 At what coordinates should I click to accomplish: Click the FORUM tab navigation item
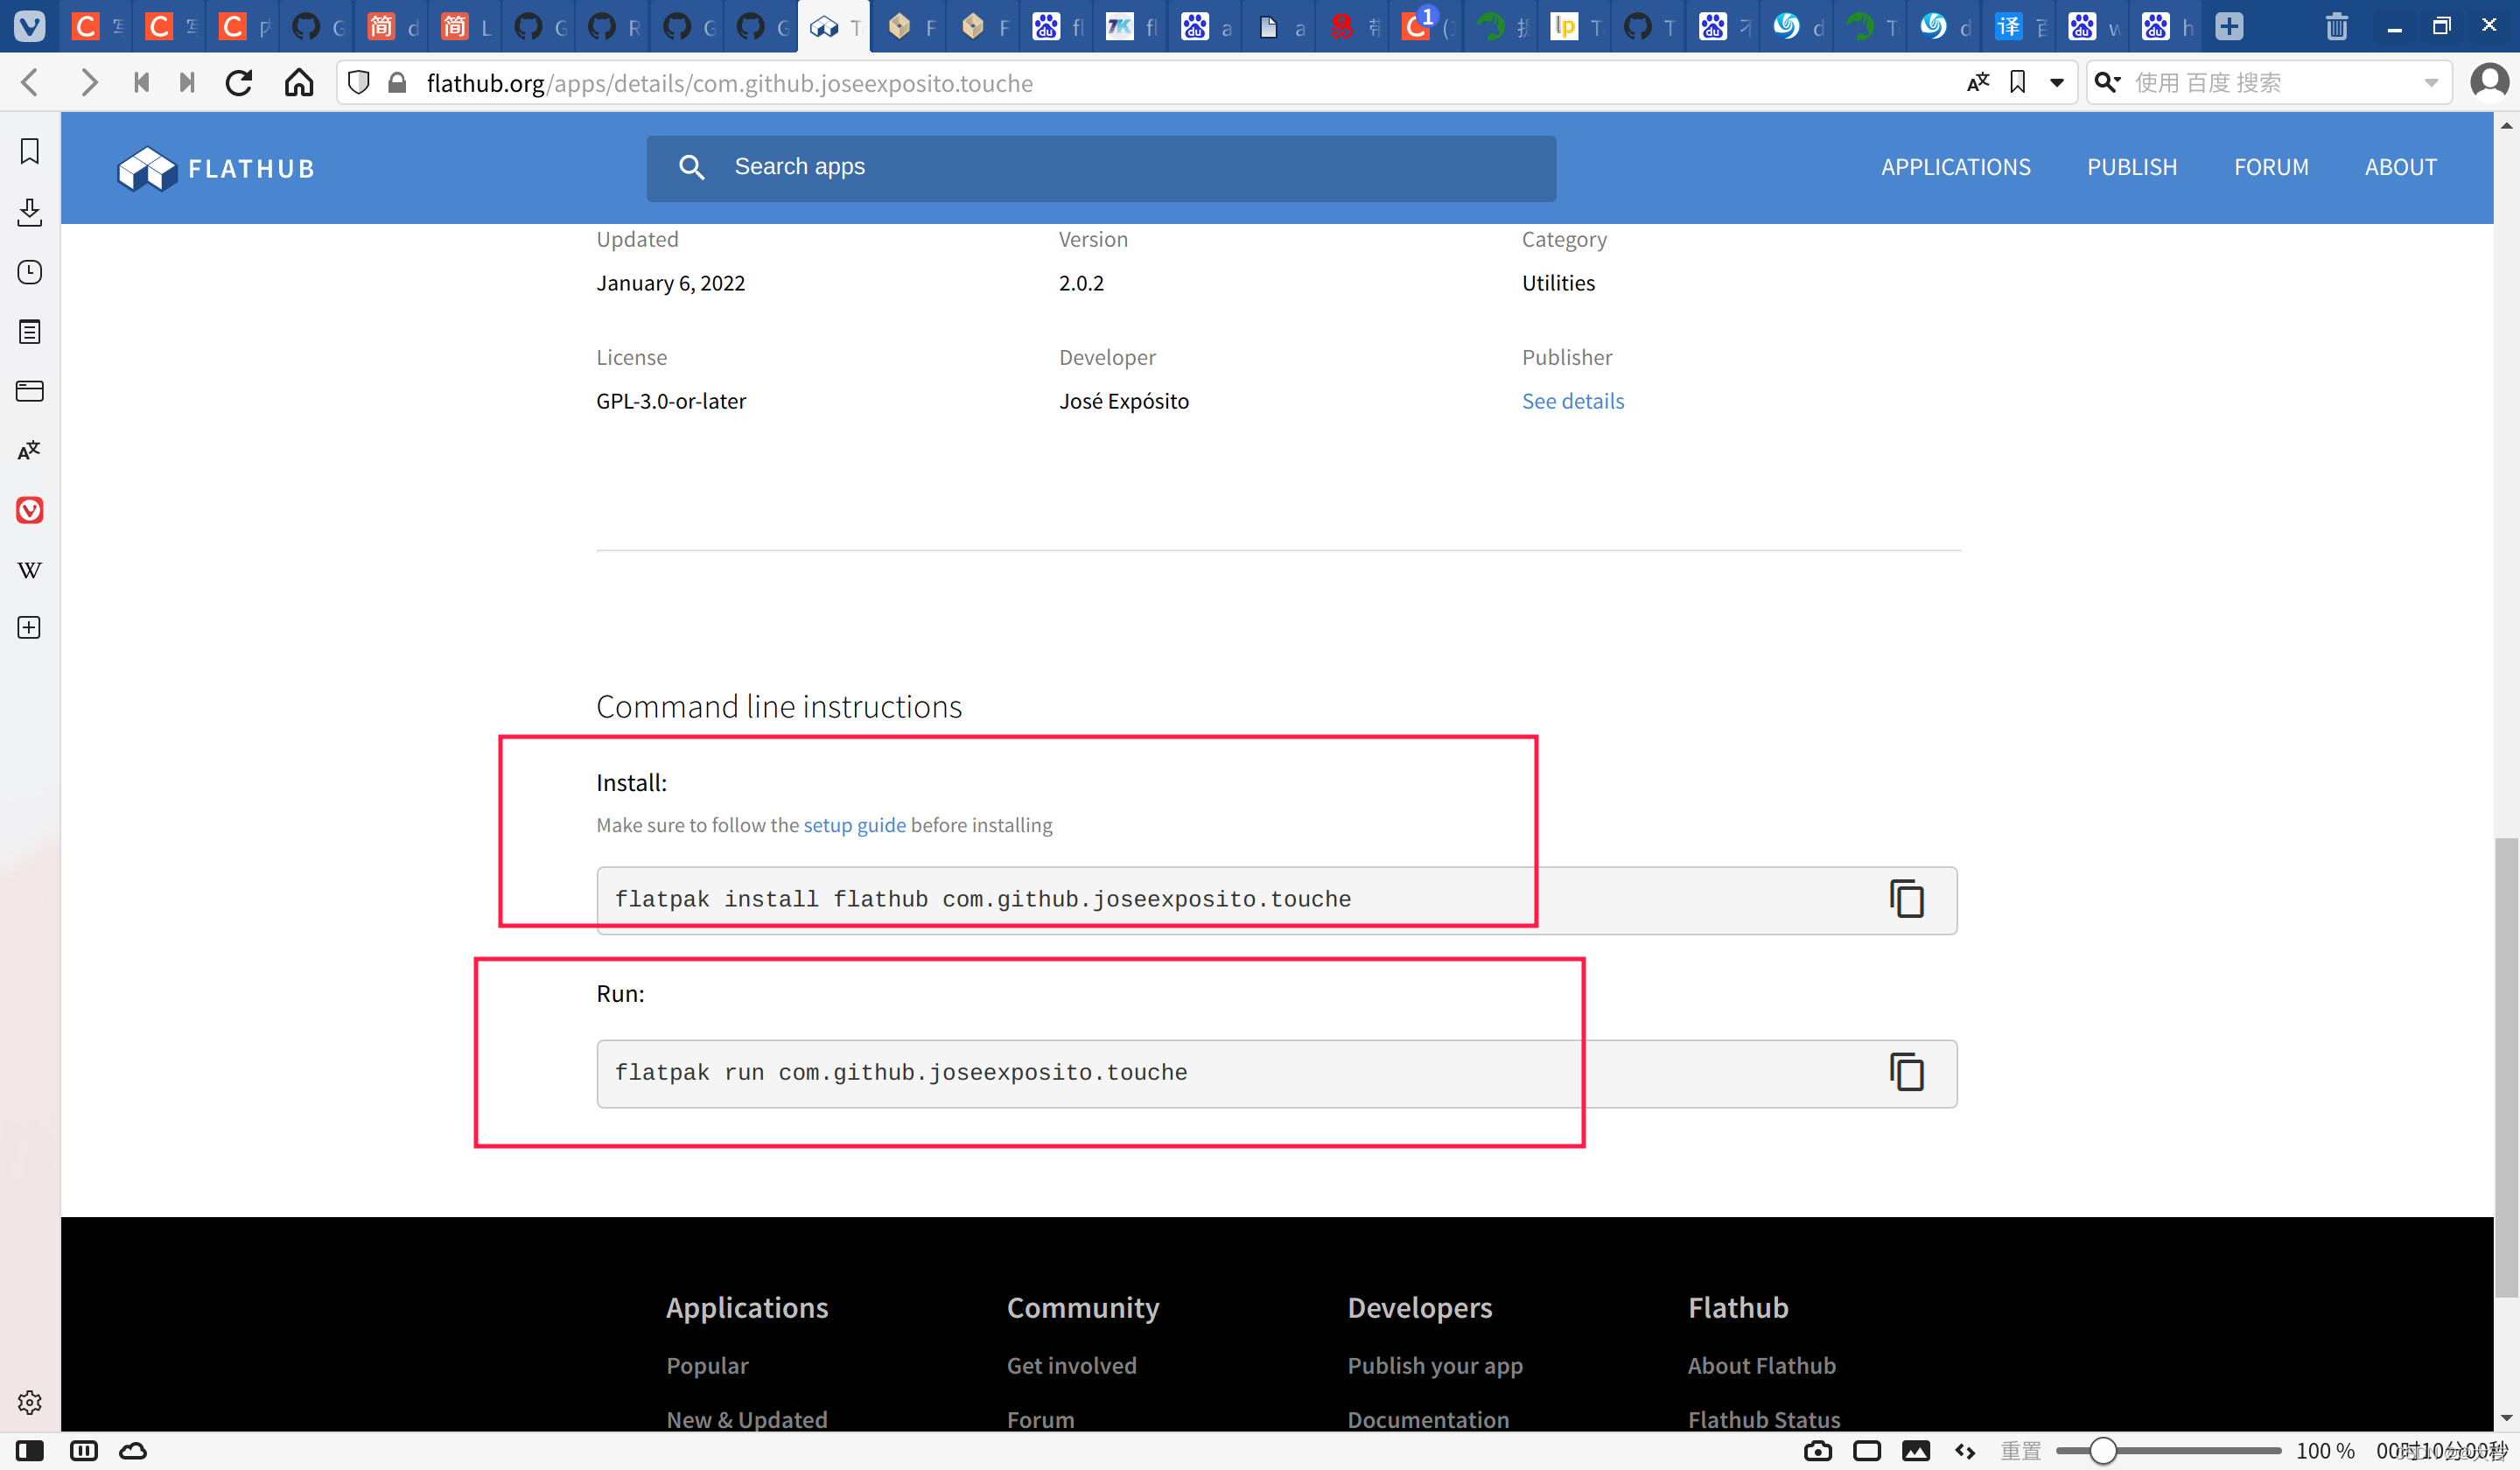tap(2270, 166)
